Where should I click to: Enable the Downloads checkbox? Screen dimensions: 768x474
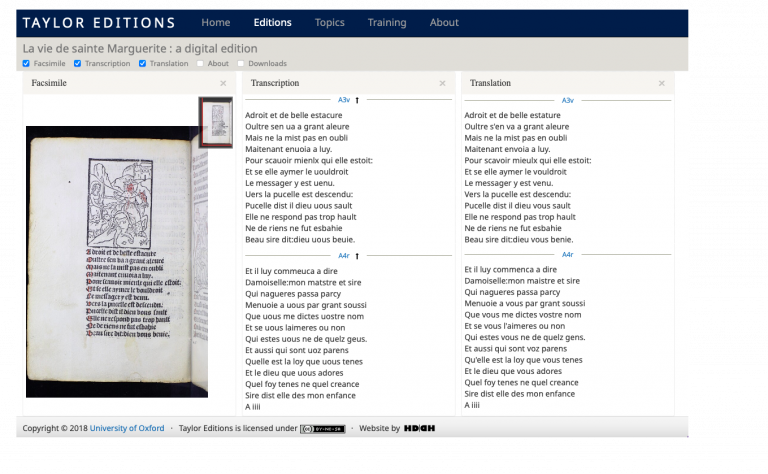coord(240,64)
